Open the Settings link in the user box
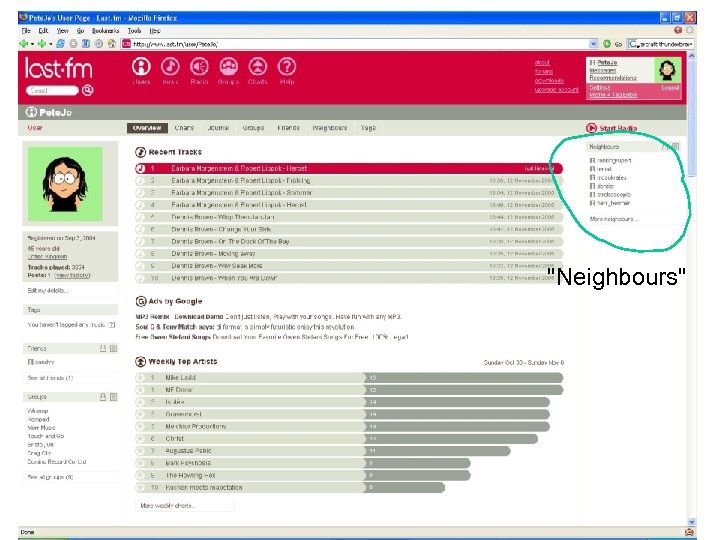Image resolution: width=720 pixels, height=540 pixels. [x=600, y=87]
